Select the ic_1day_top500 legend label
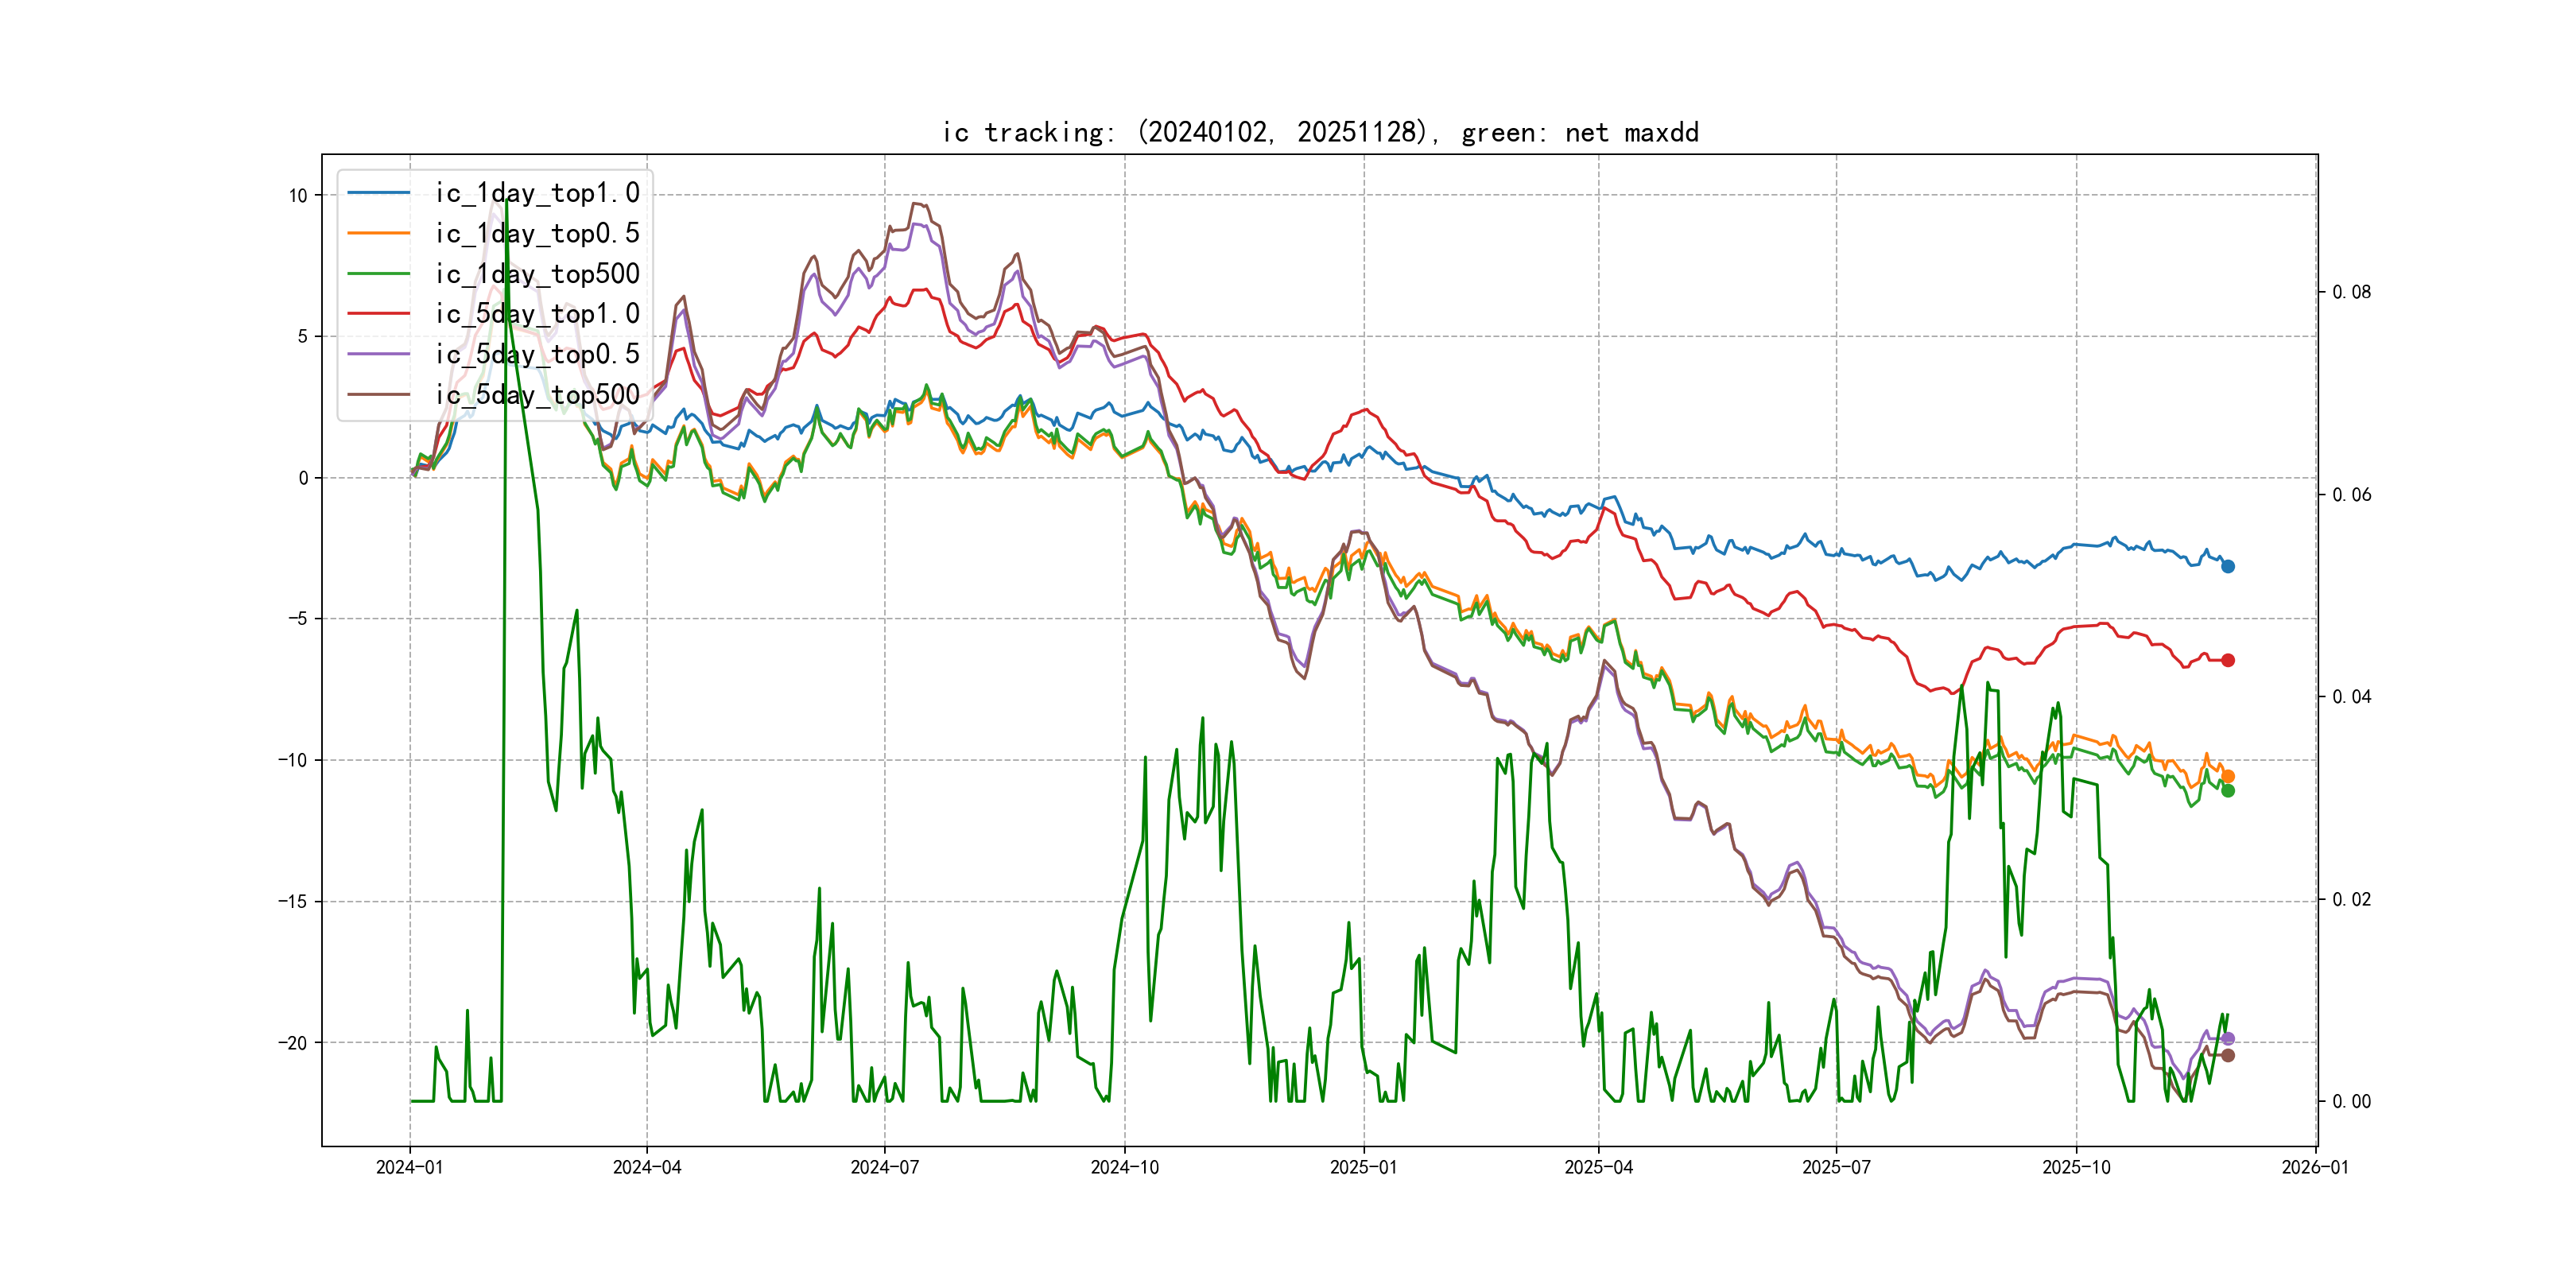 pyautogui.click(x=537, y=274)
